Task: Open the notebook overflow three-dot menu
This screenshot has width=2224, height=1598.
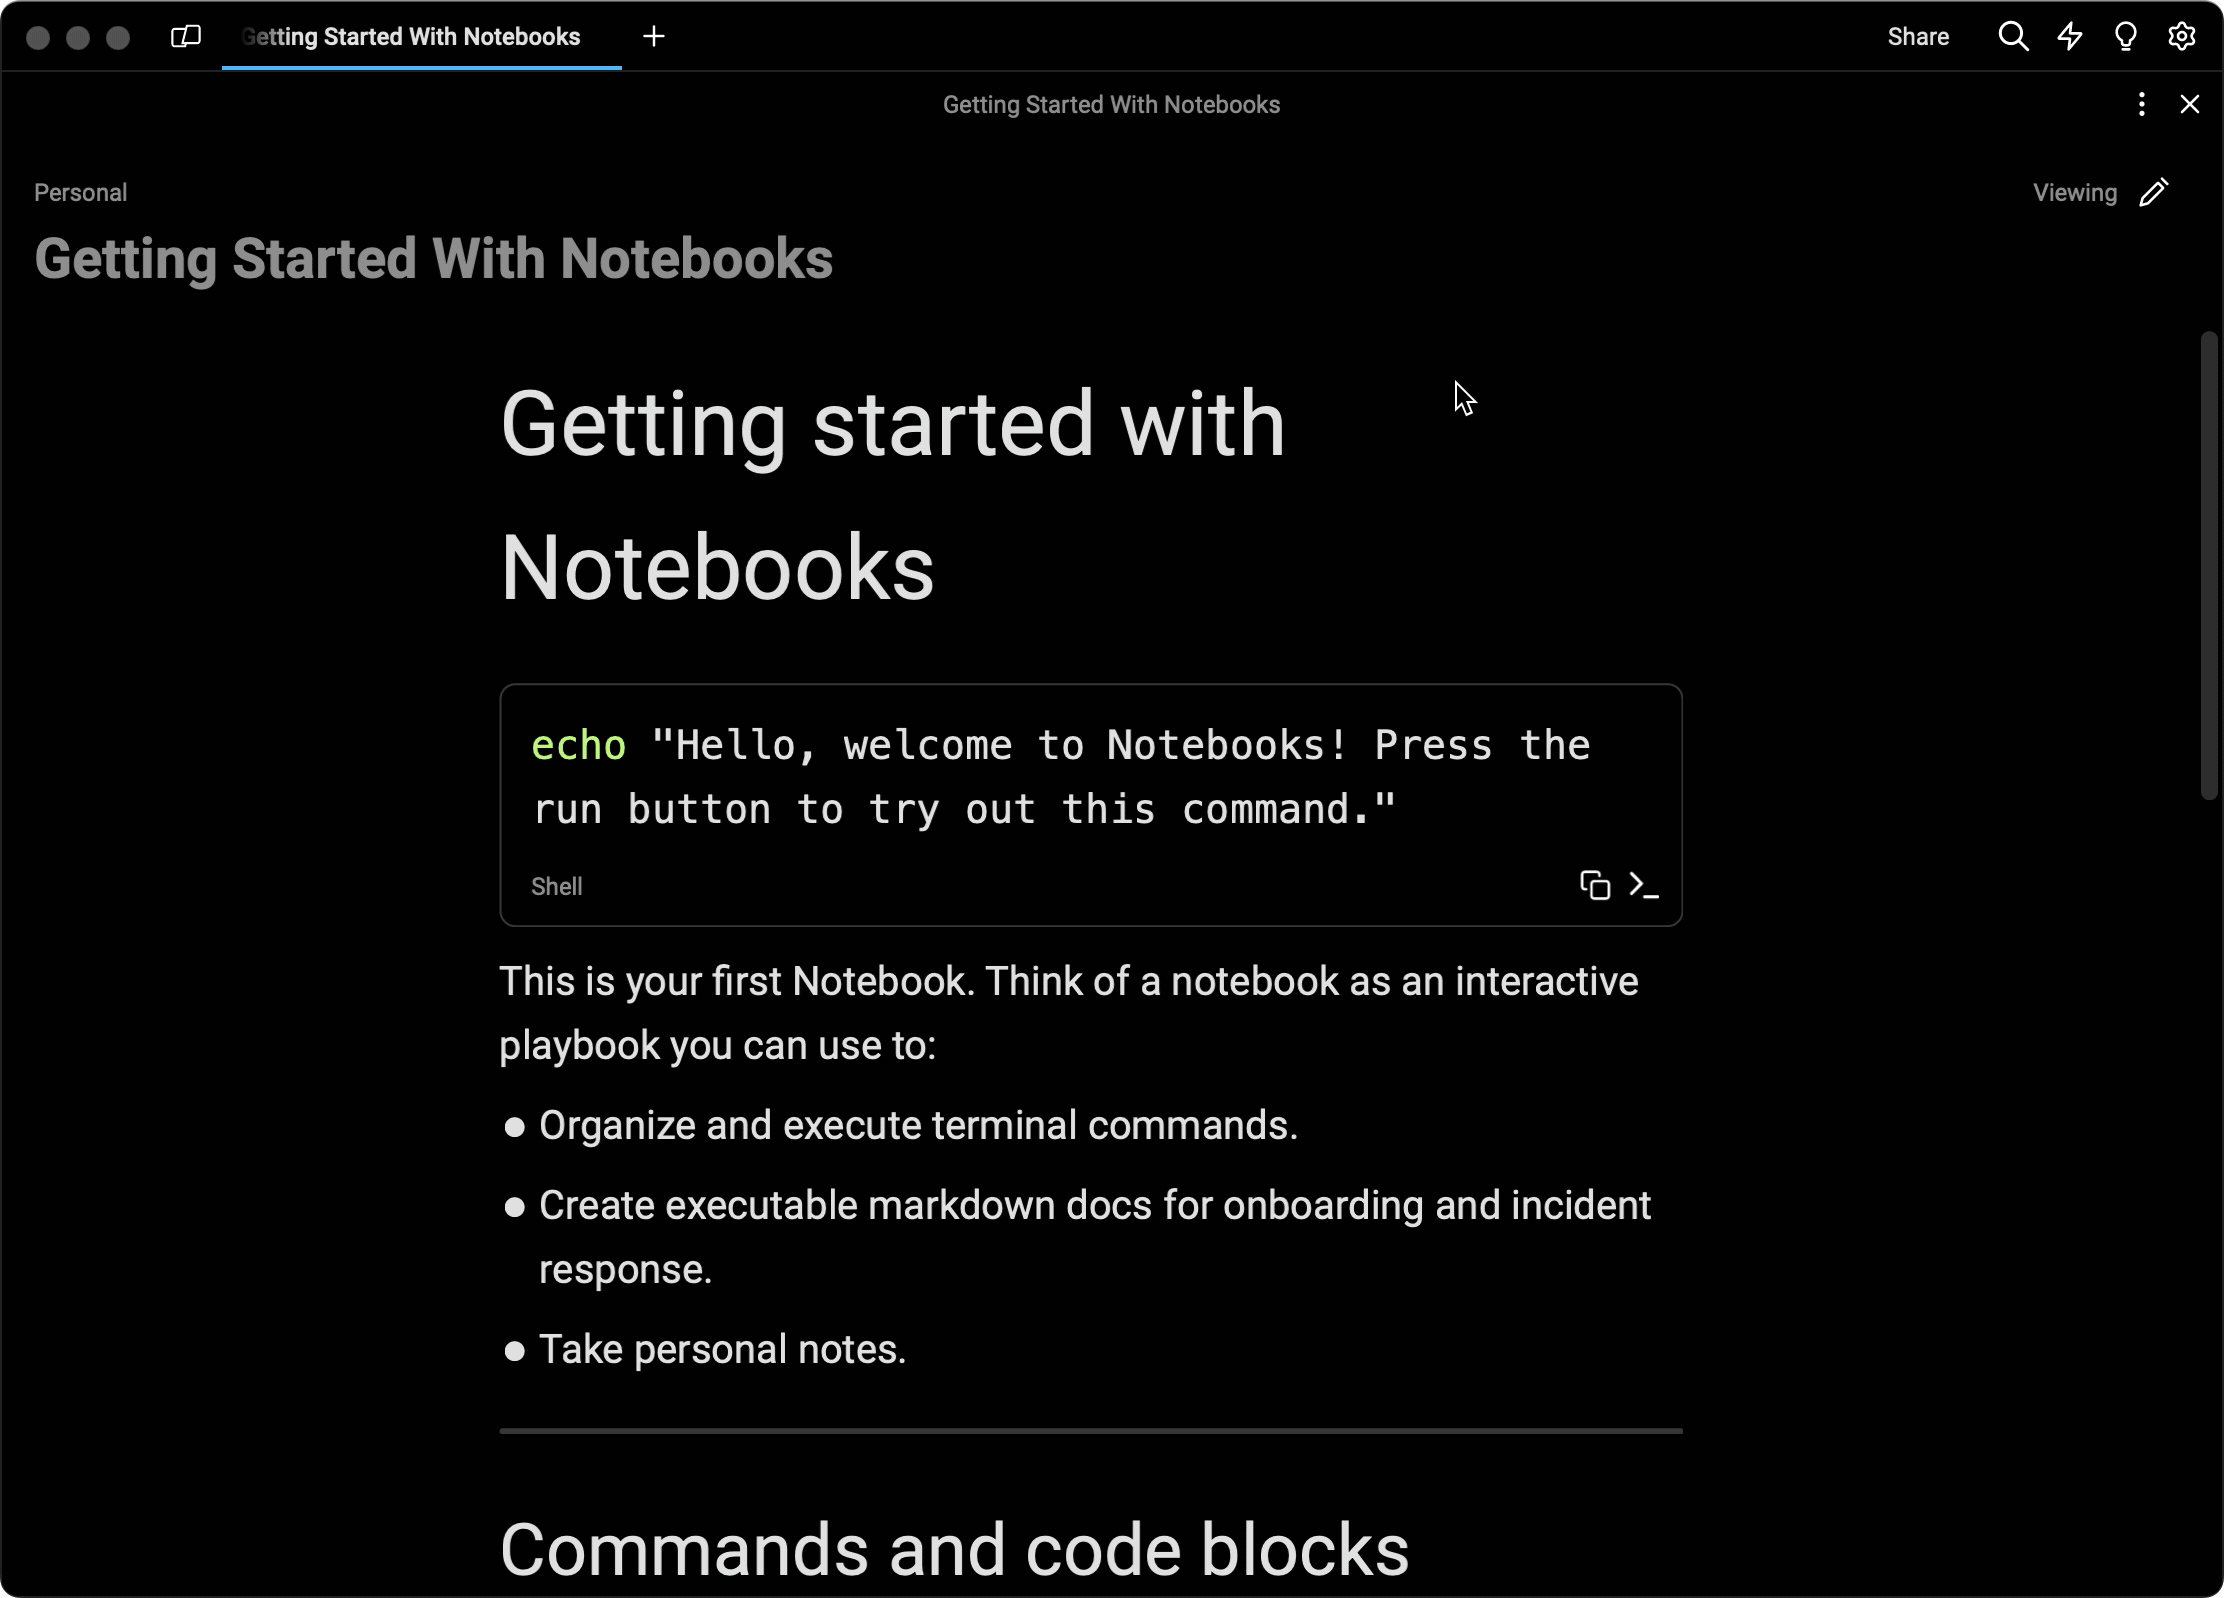Action: [2141, 104]
